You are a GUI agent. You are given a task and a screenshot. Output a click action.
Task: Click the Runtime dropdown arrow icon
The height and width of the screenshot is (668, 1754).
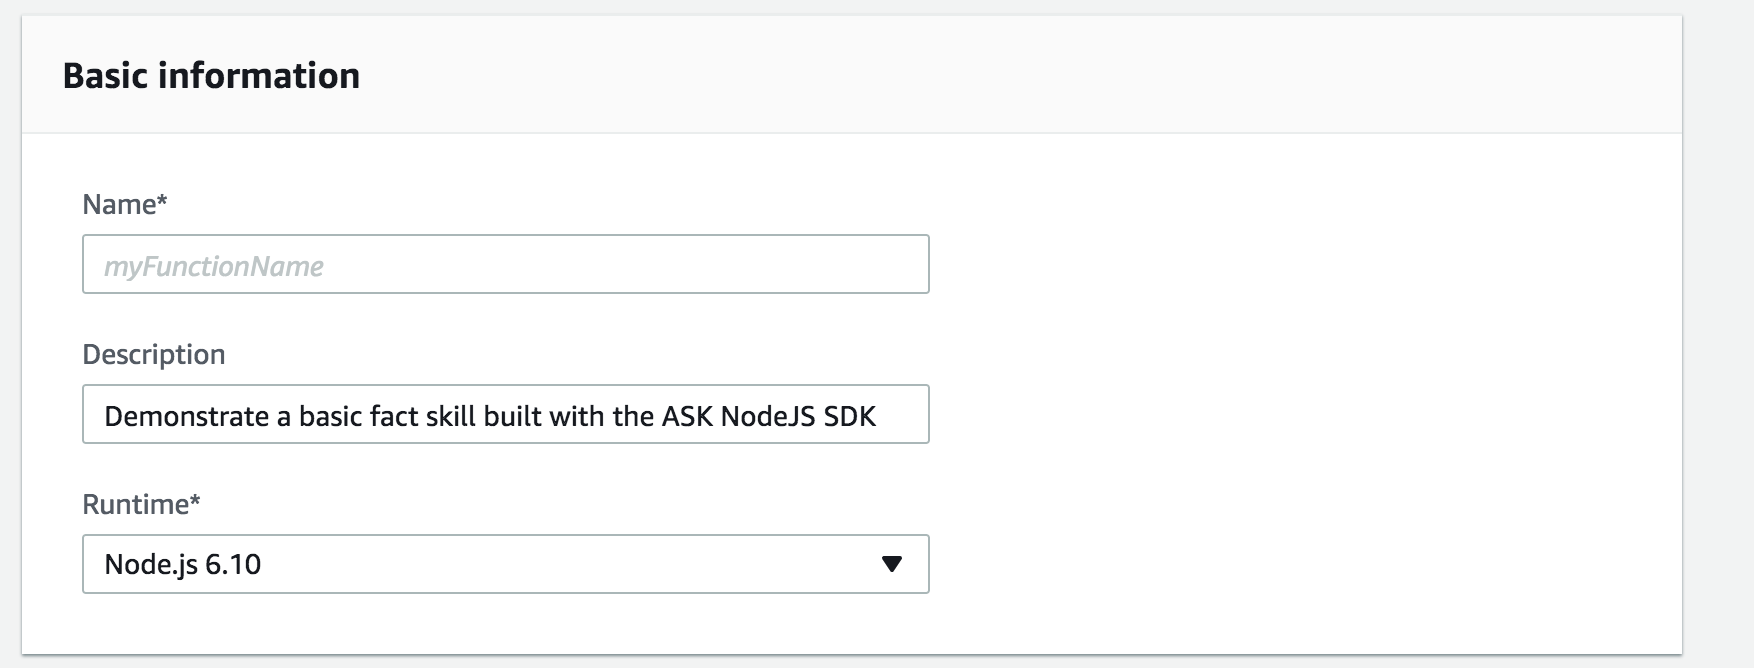coord(892,564)
